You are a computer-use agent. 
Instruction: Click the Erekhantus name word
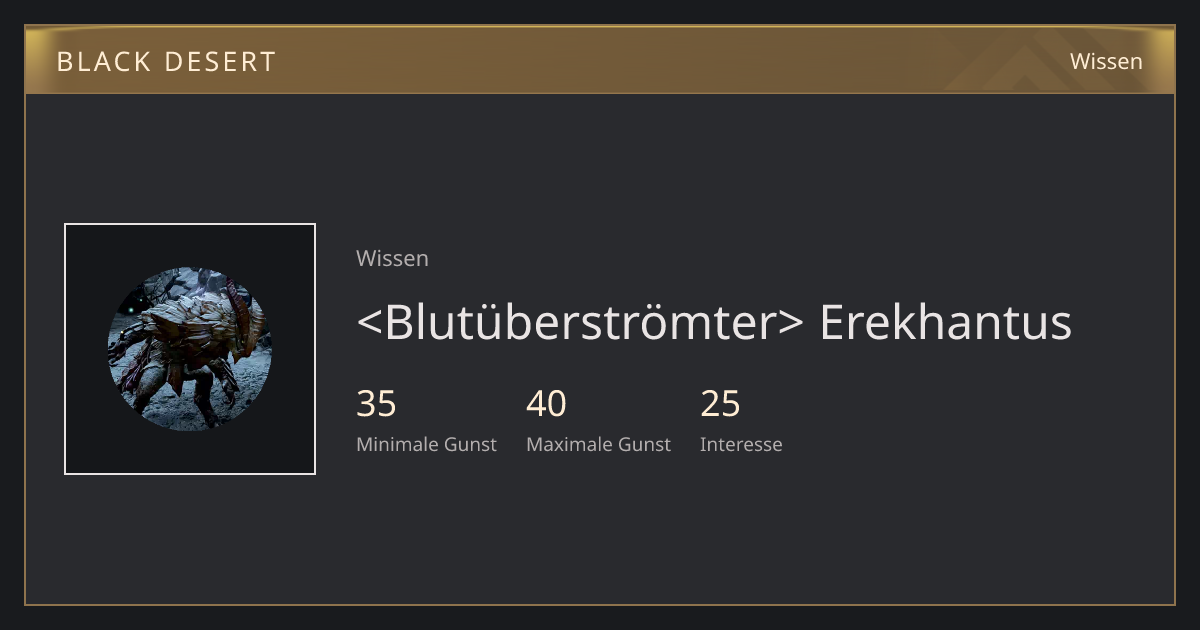point(945,322)
